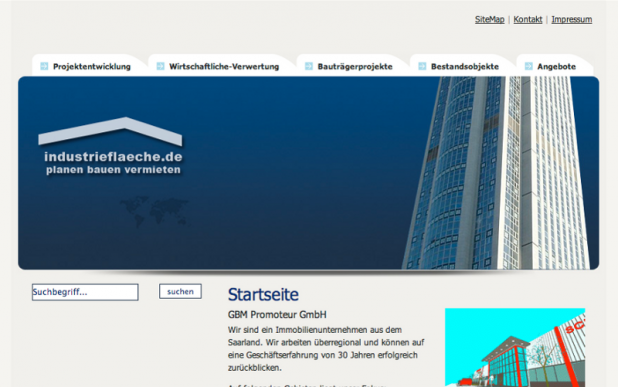Open the Wirtschaftliche-Verwertung tab
Viewport: 618px width, 387px height.
pyautogui.click(x=224, y=67)
